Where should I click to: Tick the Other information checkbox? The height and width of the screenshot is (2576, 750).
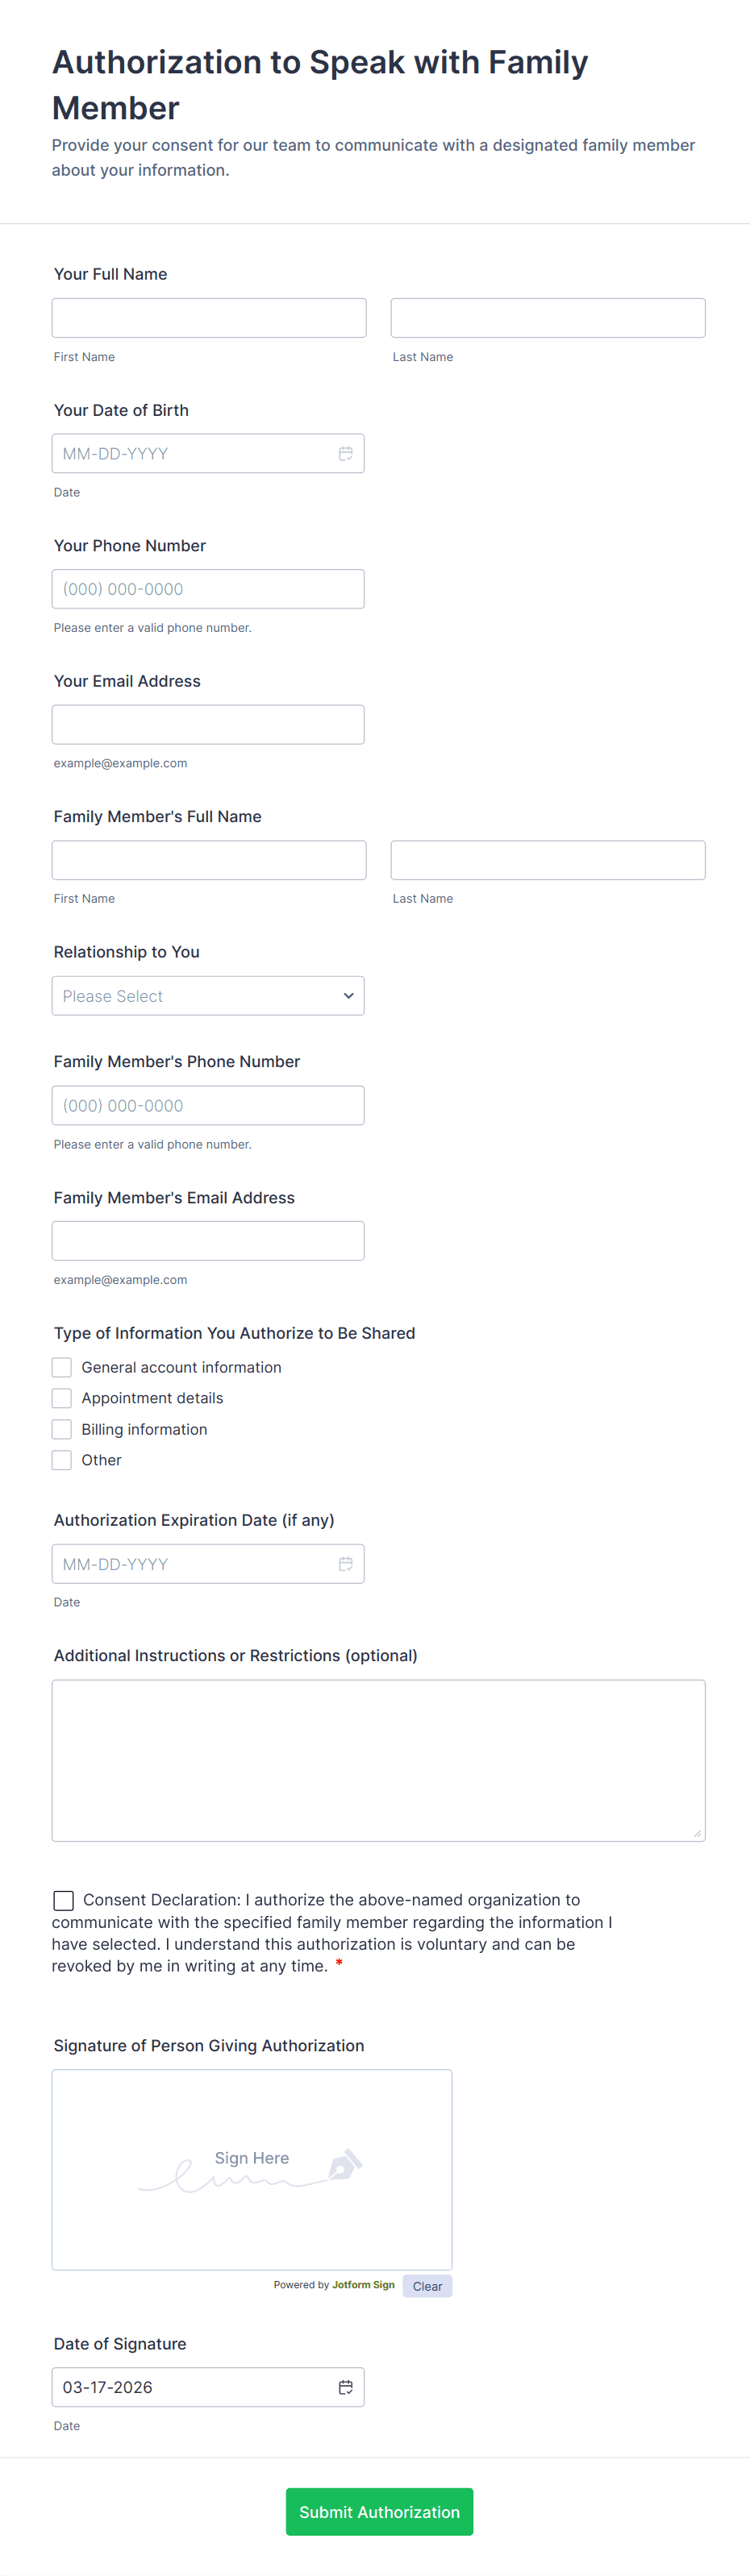(x=62, y=1460)
